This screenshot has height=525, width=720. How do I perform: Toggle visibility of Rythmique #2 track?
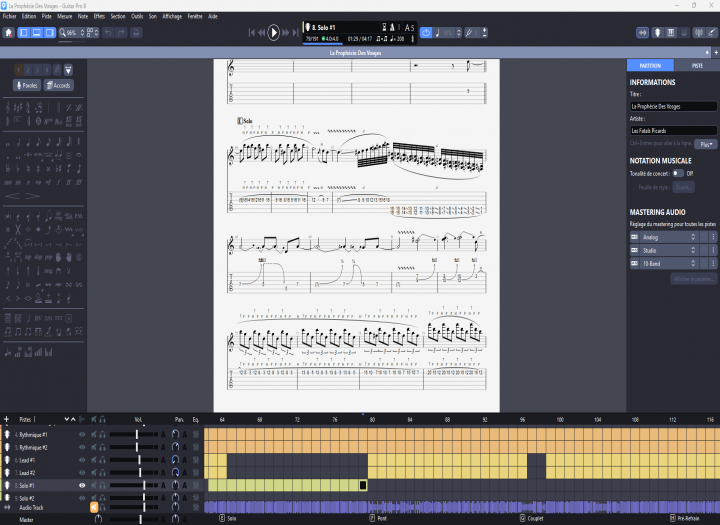81,447
